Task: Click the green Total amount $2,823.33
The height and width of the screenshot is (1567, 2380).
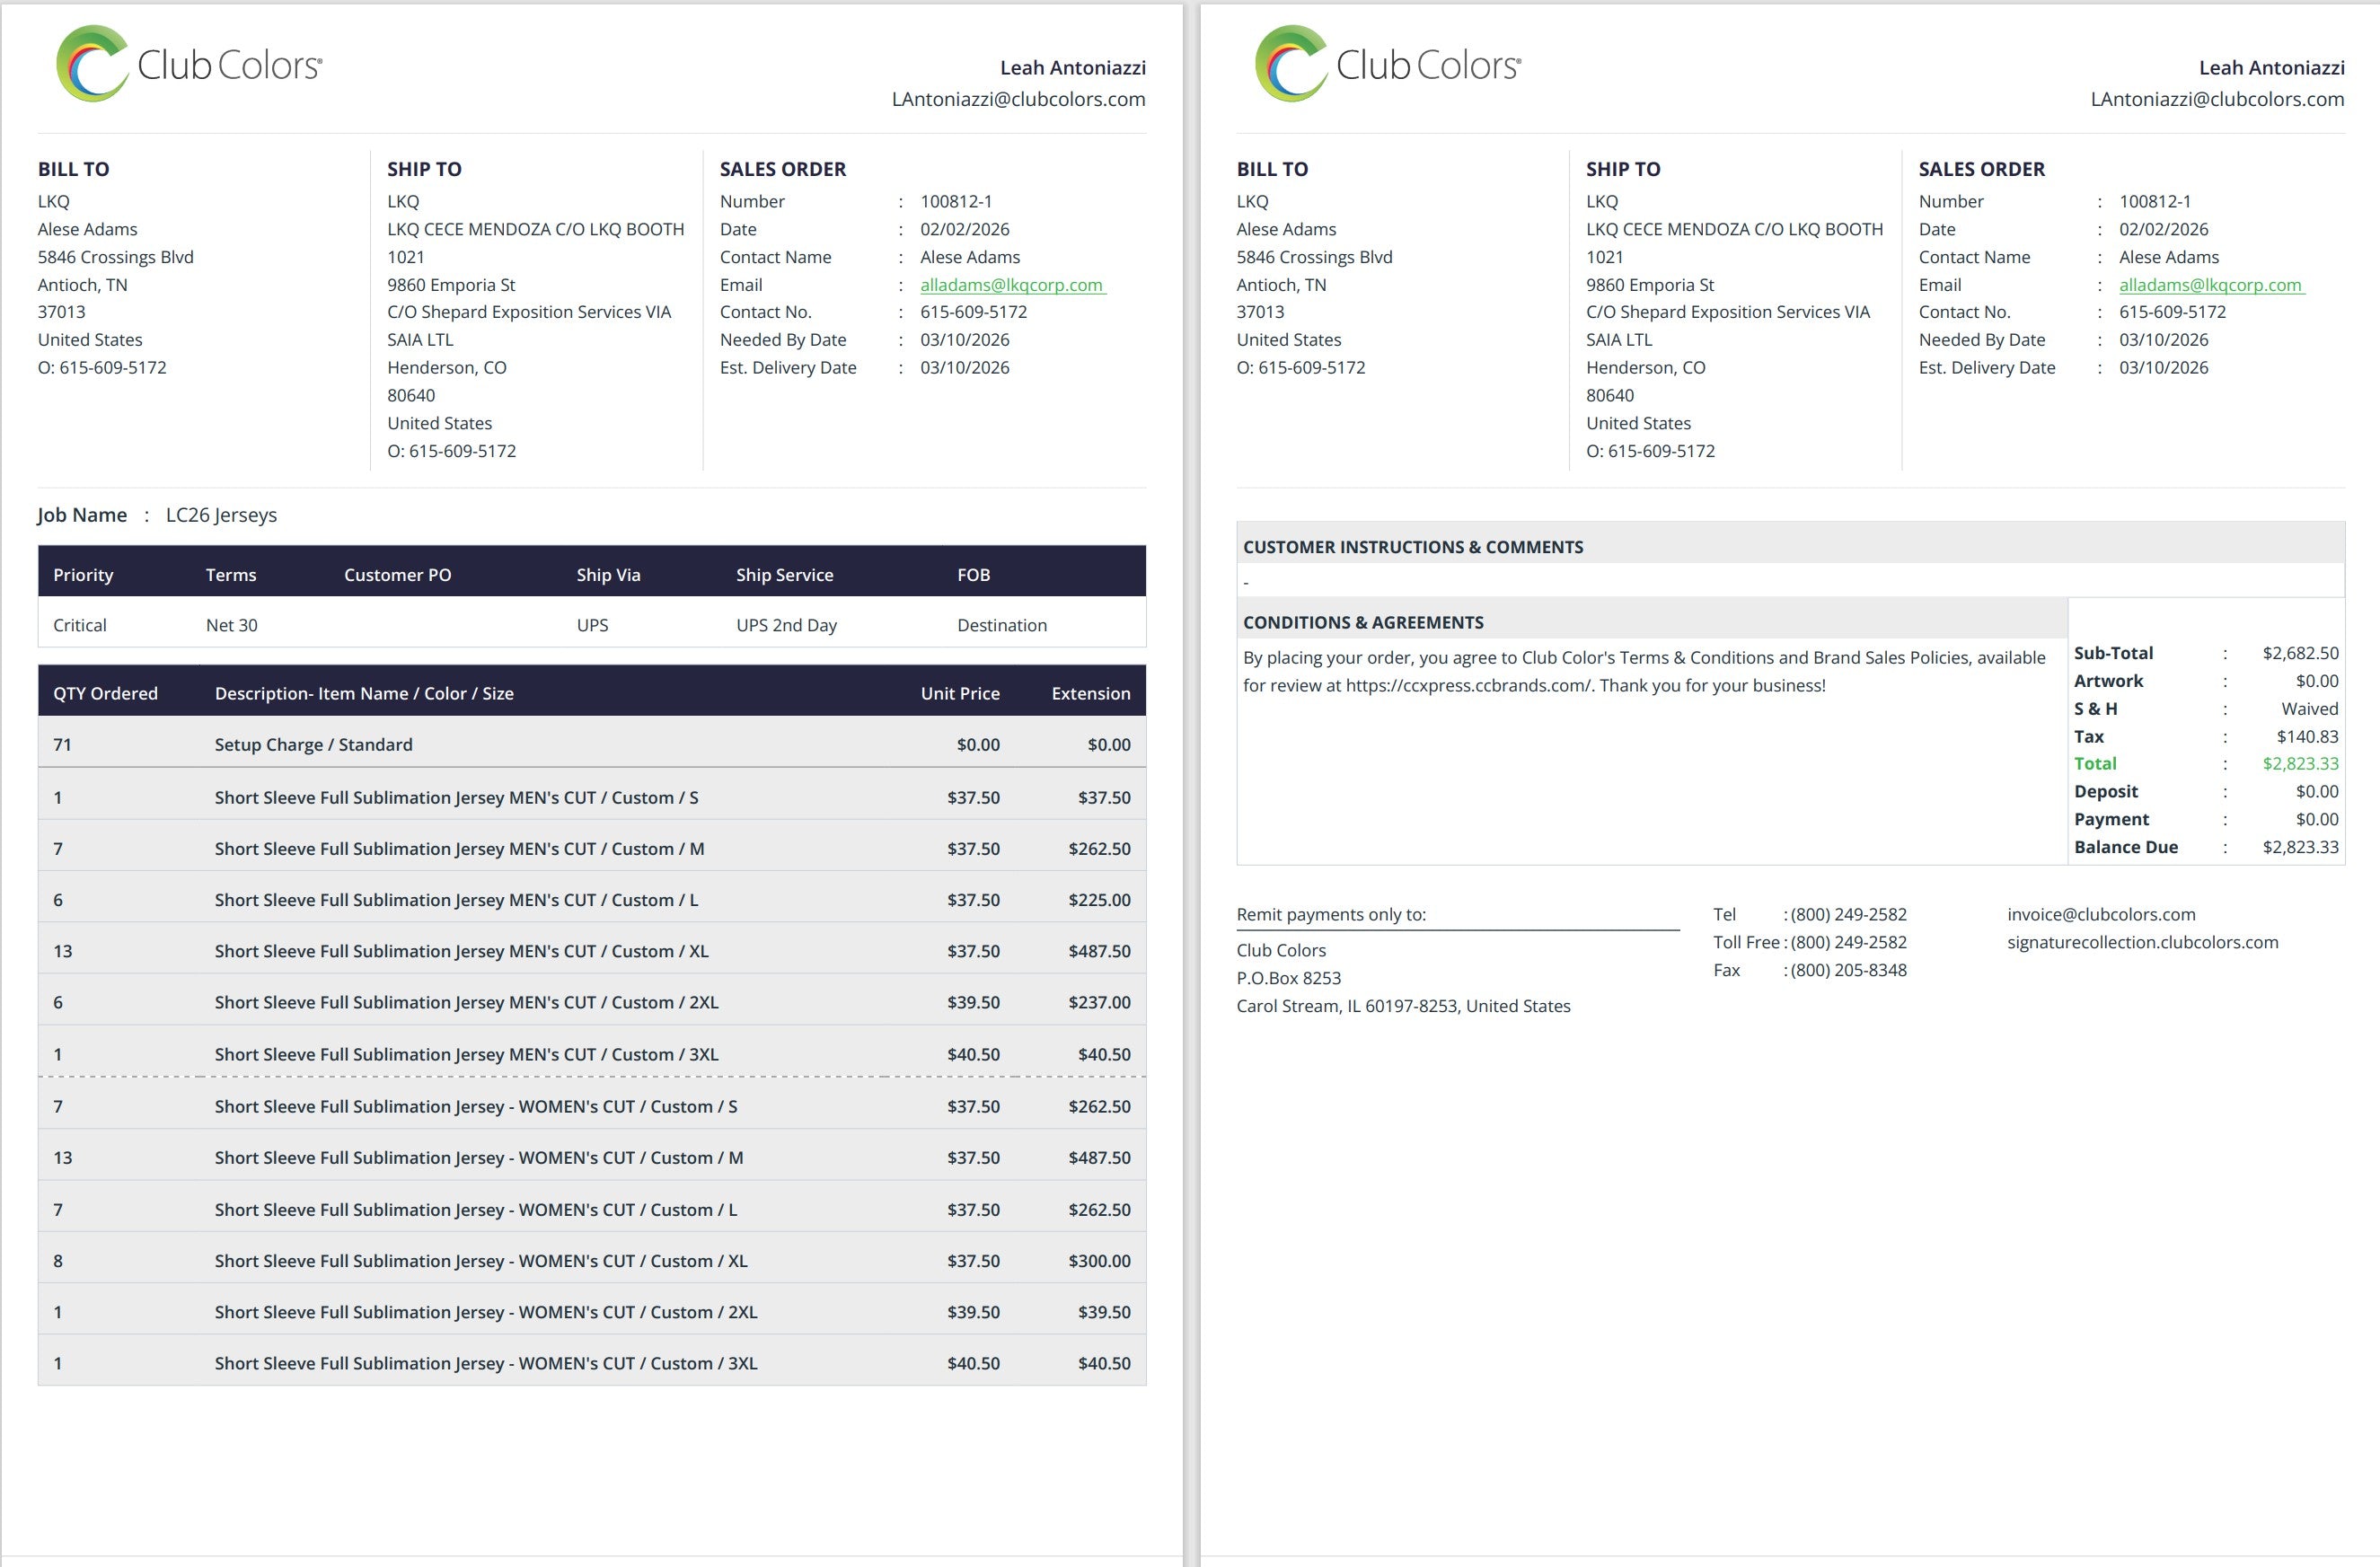Action: pyautogui.click(x=2300, y=764)
